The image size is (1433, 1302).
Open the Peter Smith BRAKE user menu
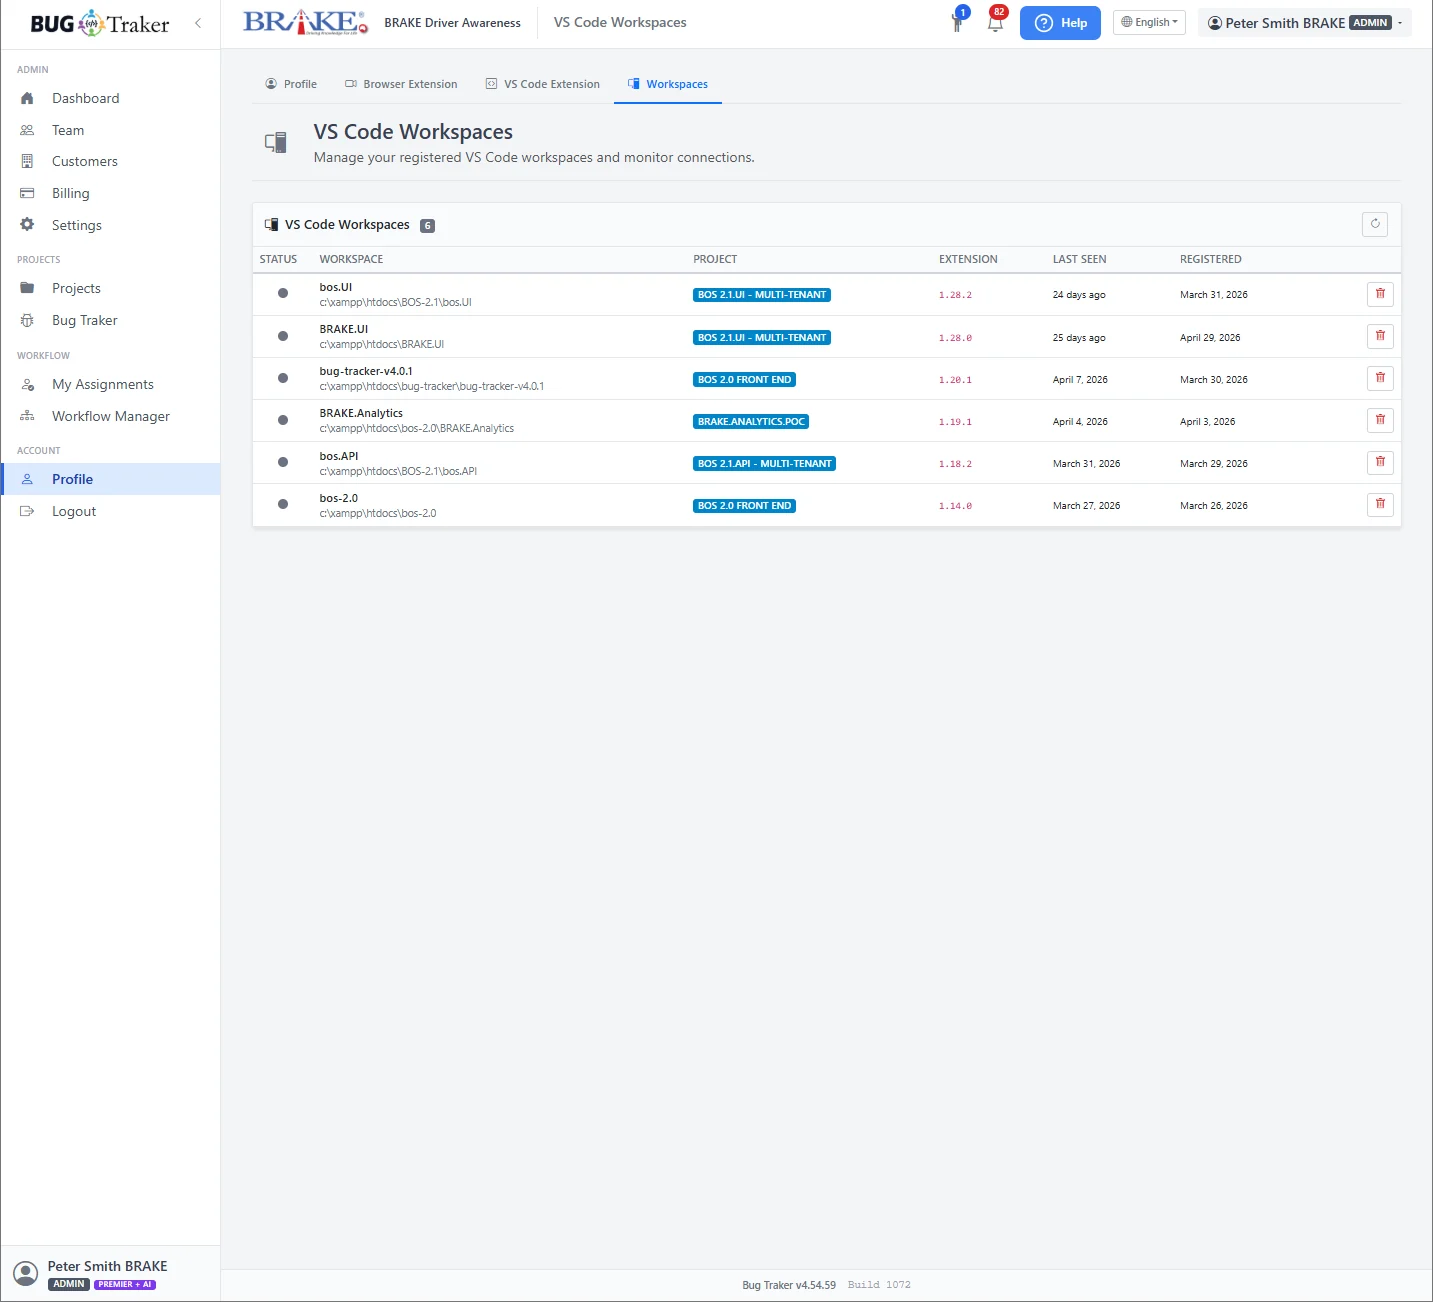[1305, 23]
